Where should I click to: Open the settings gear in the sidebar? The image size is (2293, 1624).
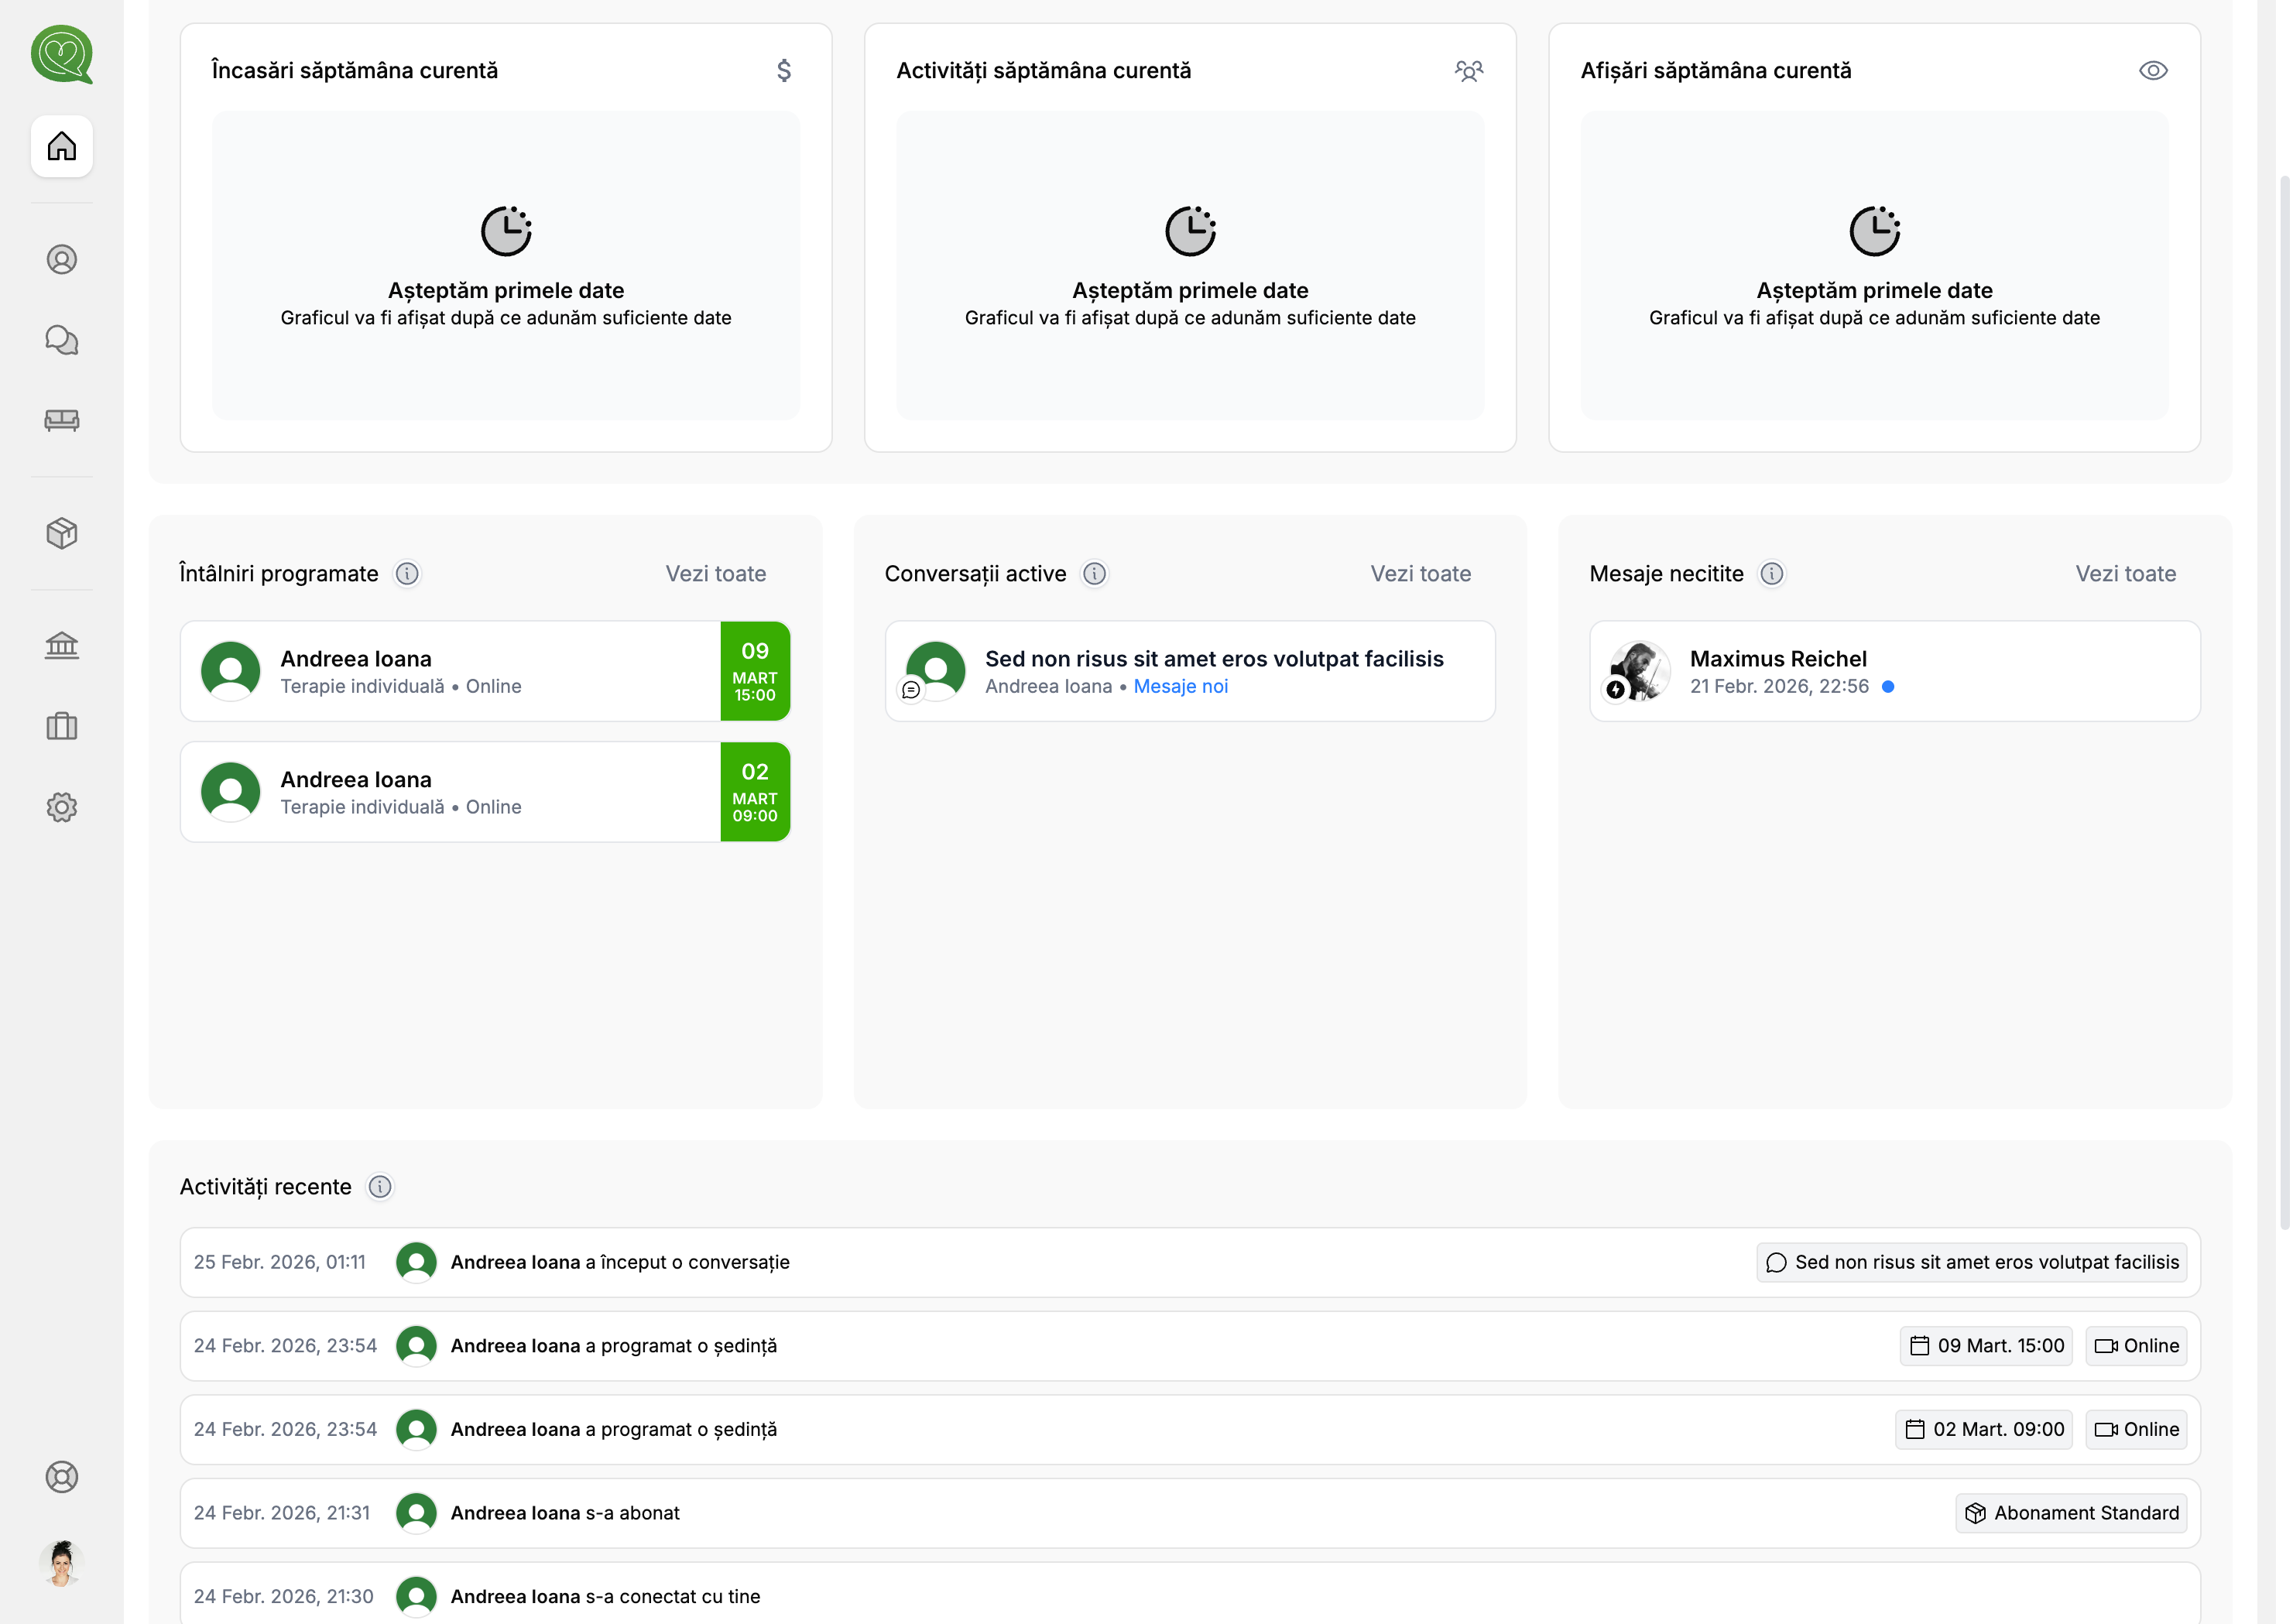click(62, 807)
